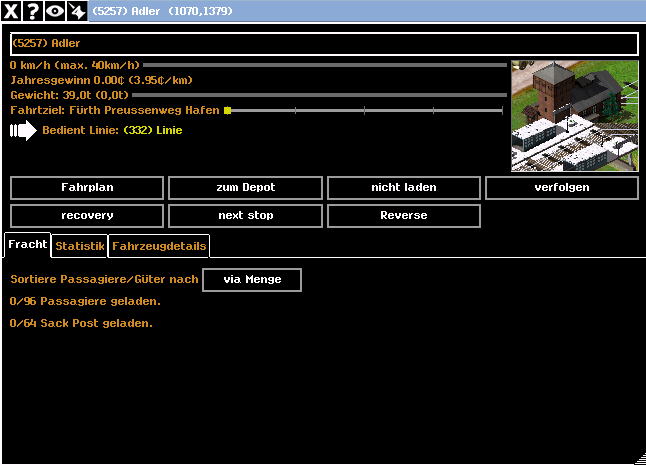
Task: Open the Fahrplan schedule
Action: pyautogui.click(x=87, y=188)
